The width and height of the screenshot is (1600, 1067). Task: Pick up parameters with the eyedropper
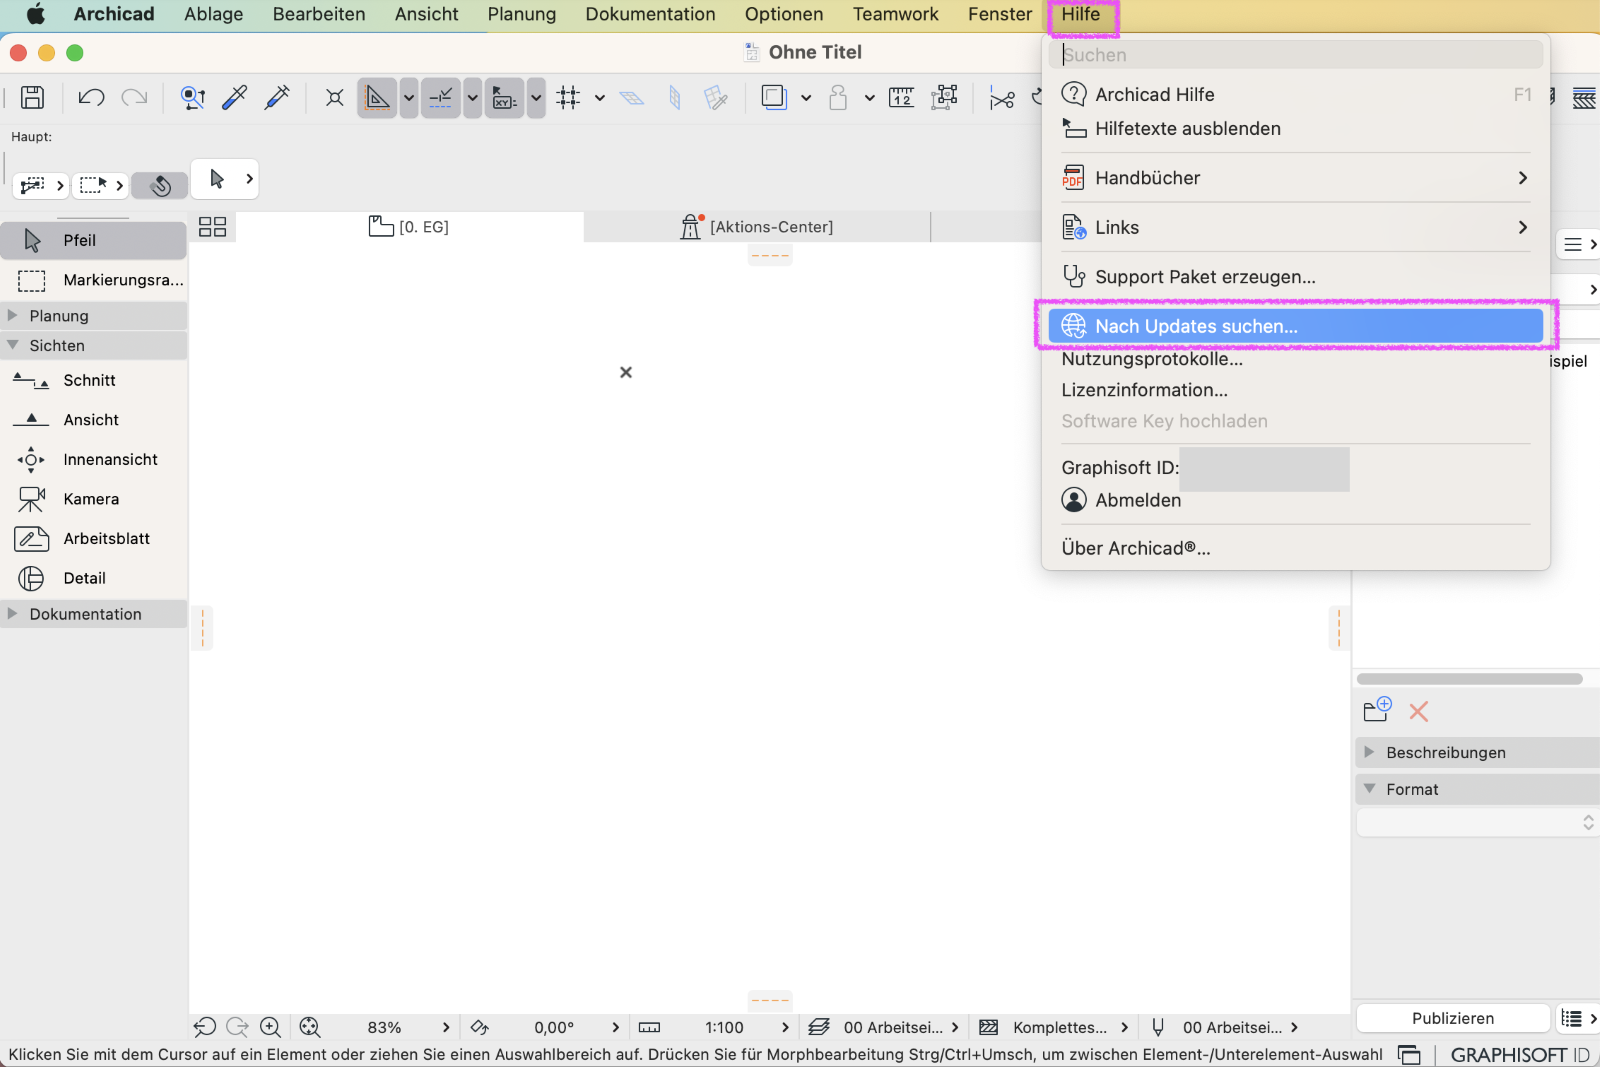pos(235,97)
